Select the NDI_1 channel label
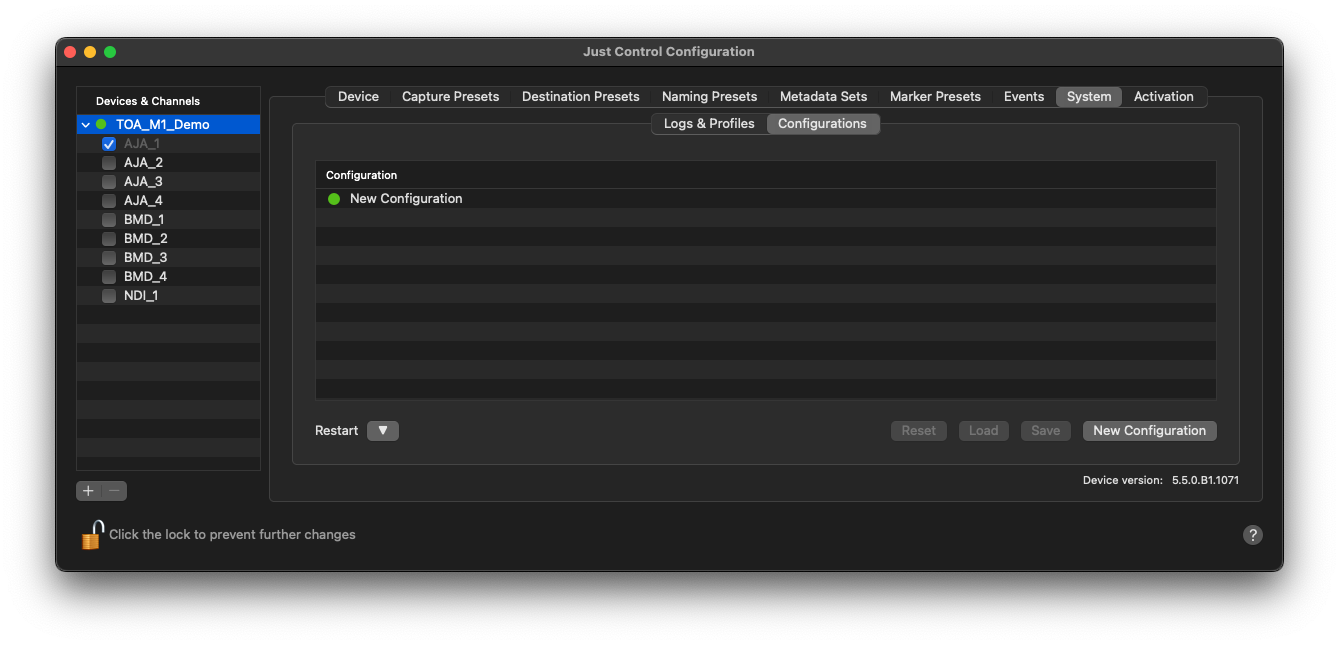 [141, 296]
